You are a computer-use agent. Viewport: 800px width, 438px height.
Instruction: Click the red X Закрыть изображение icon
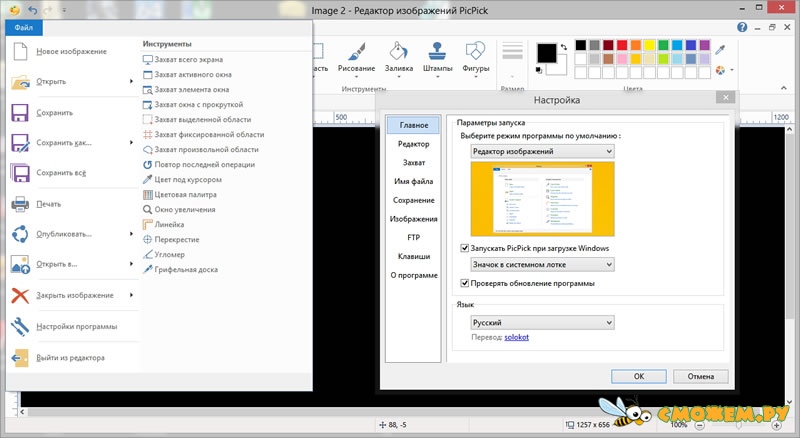[20, 295]
